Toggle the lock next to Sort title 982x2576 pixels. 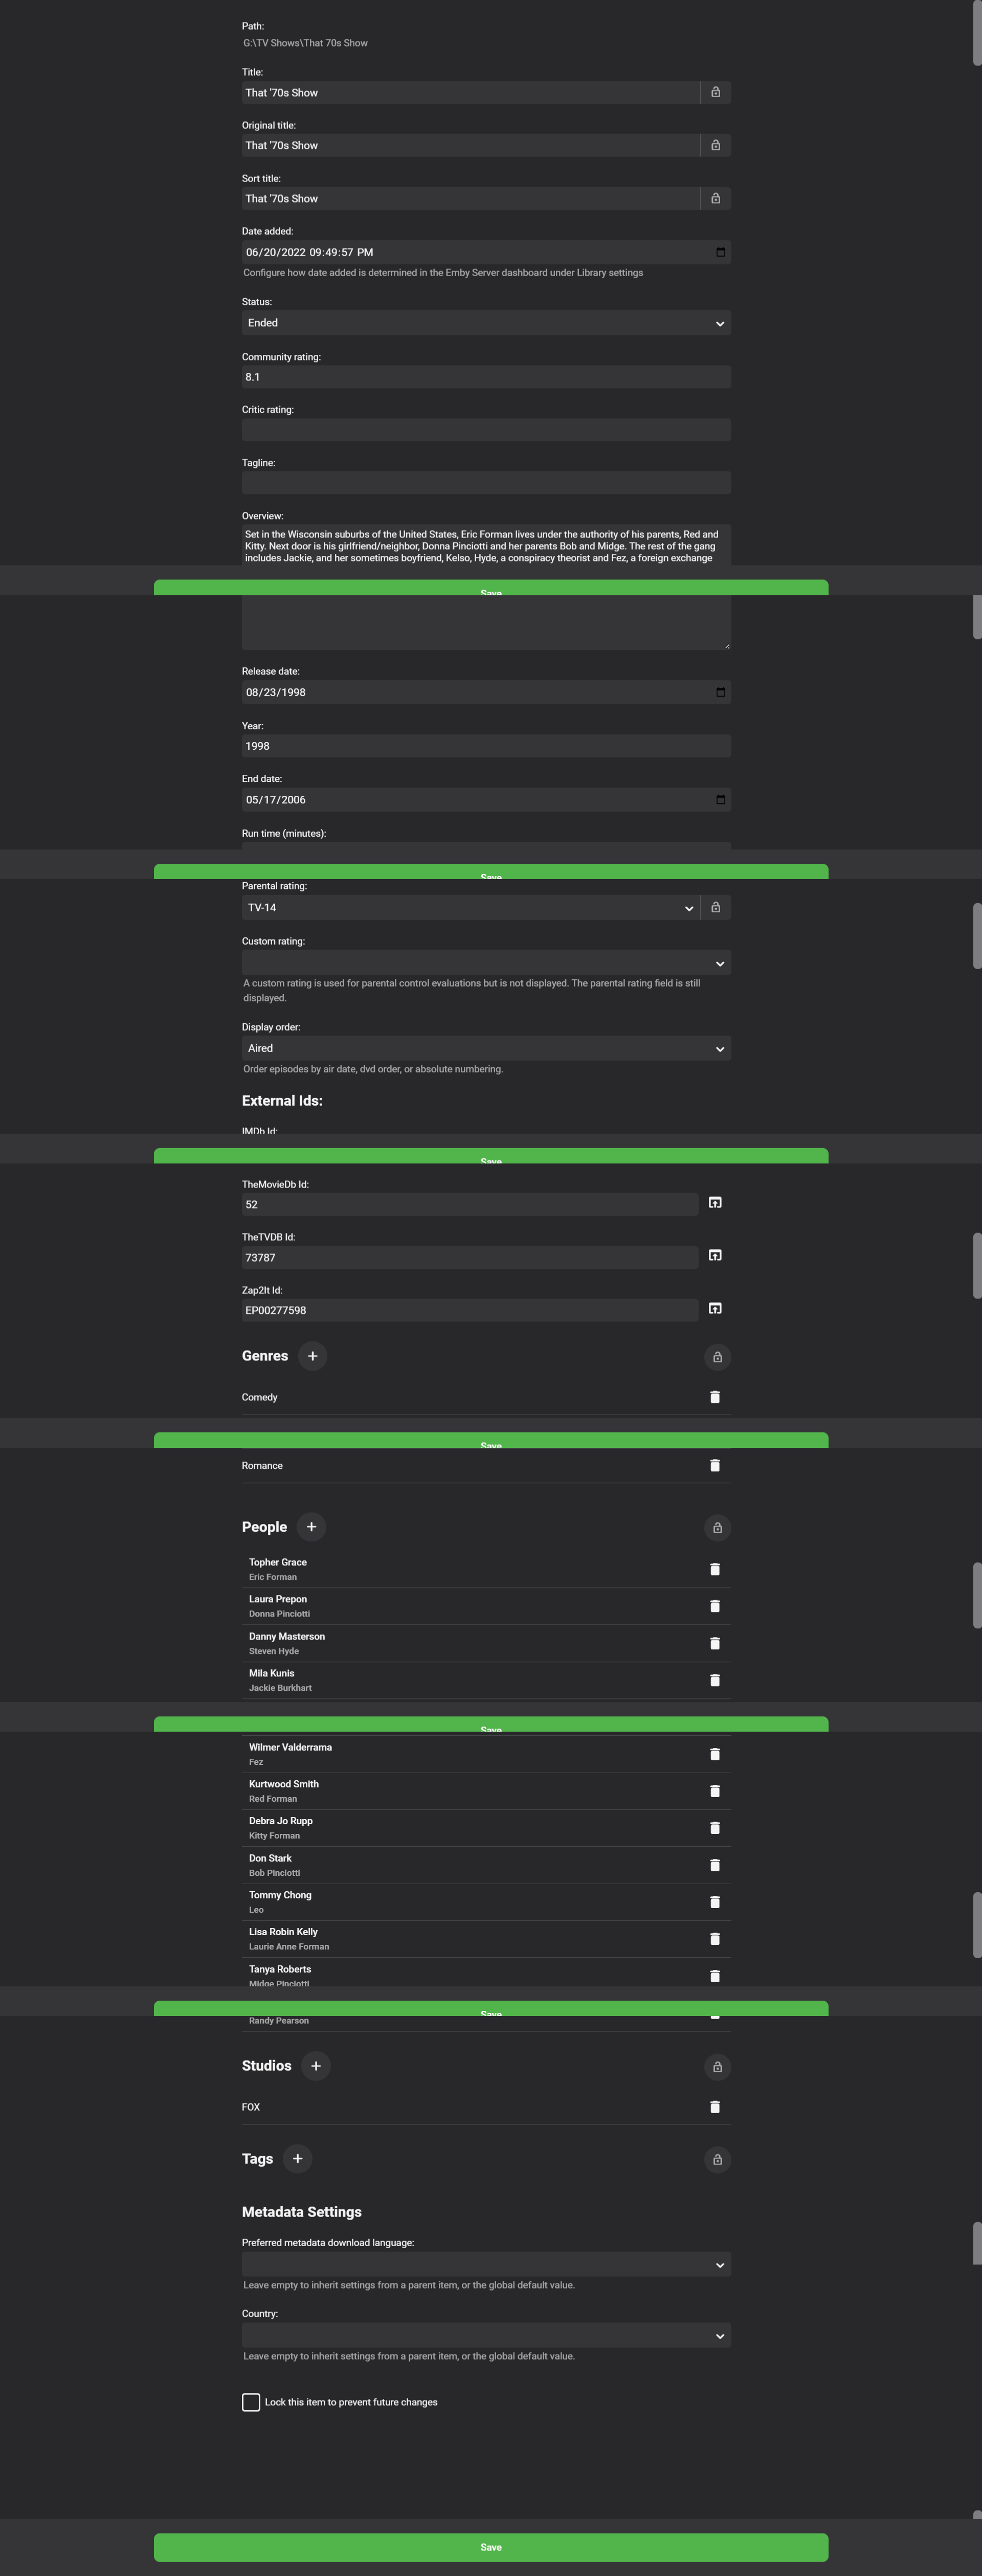715,198
